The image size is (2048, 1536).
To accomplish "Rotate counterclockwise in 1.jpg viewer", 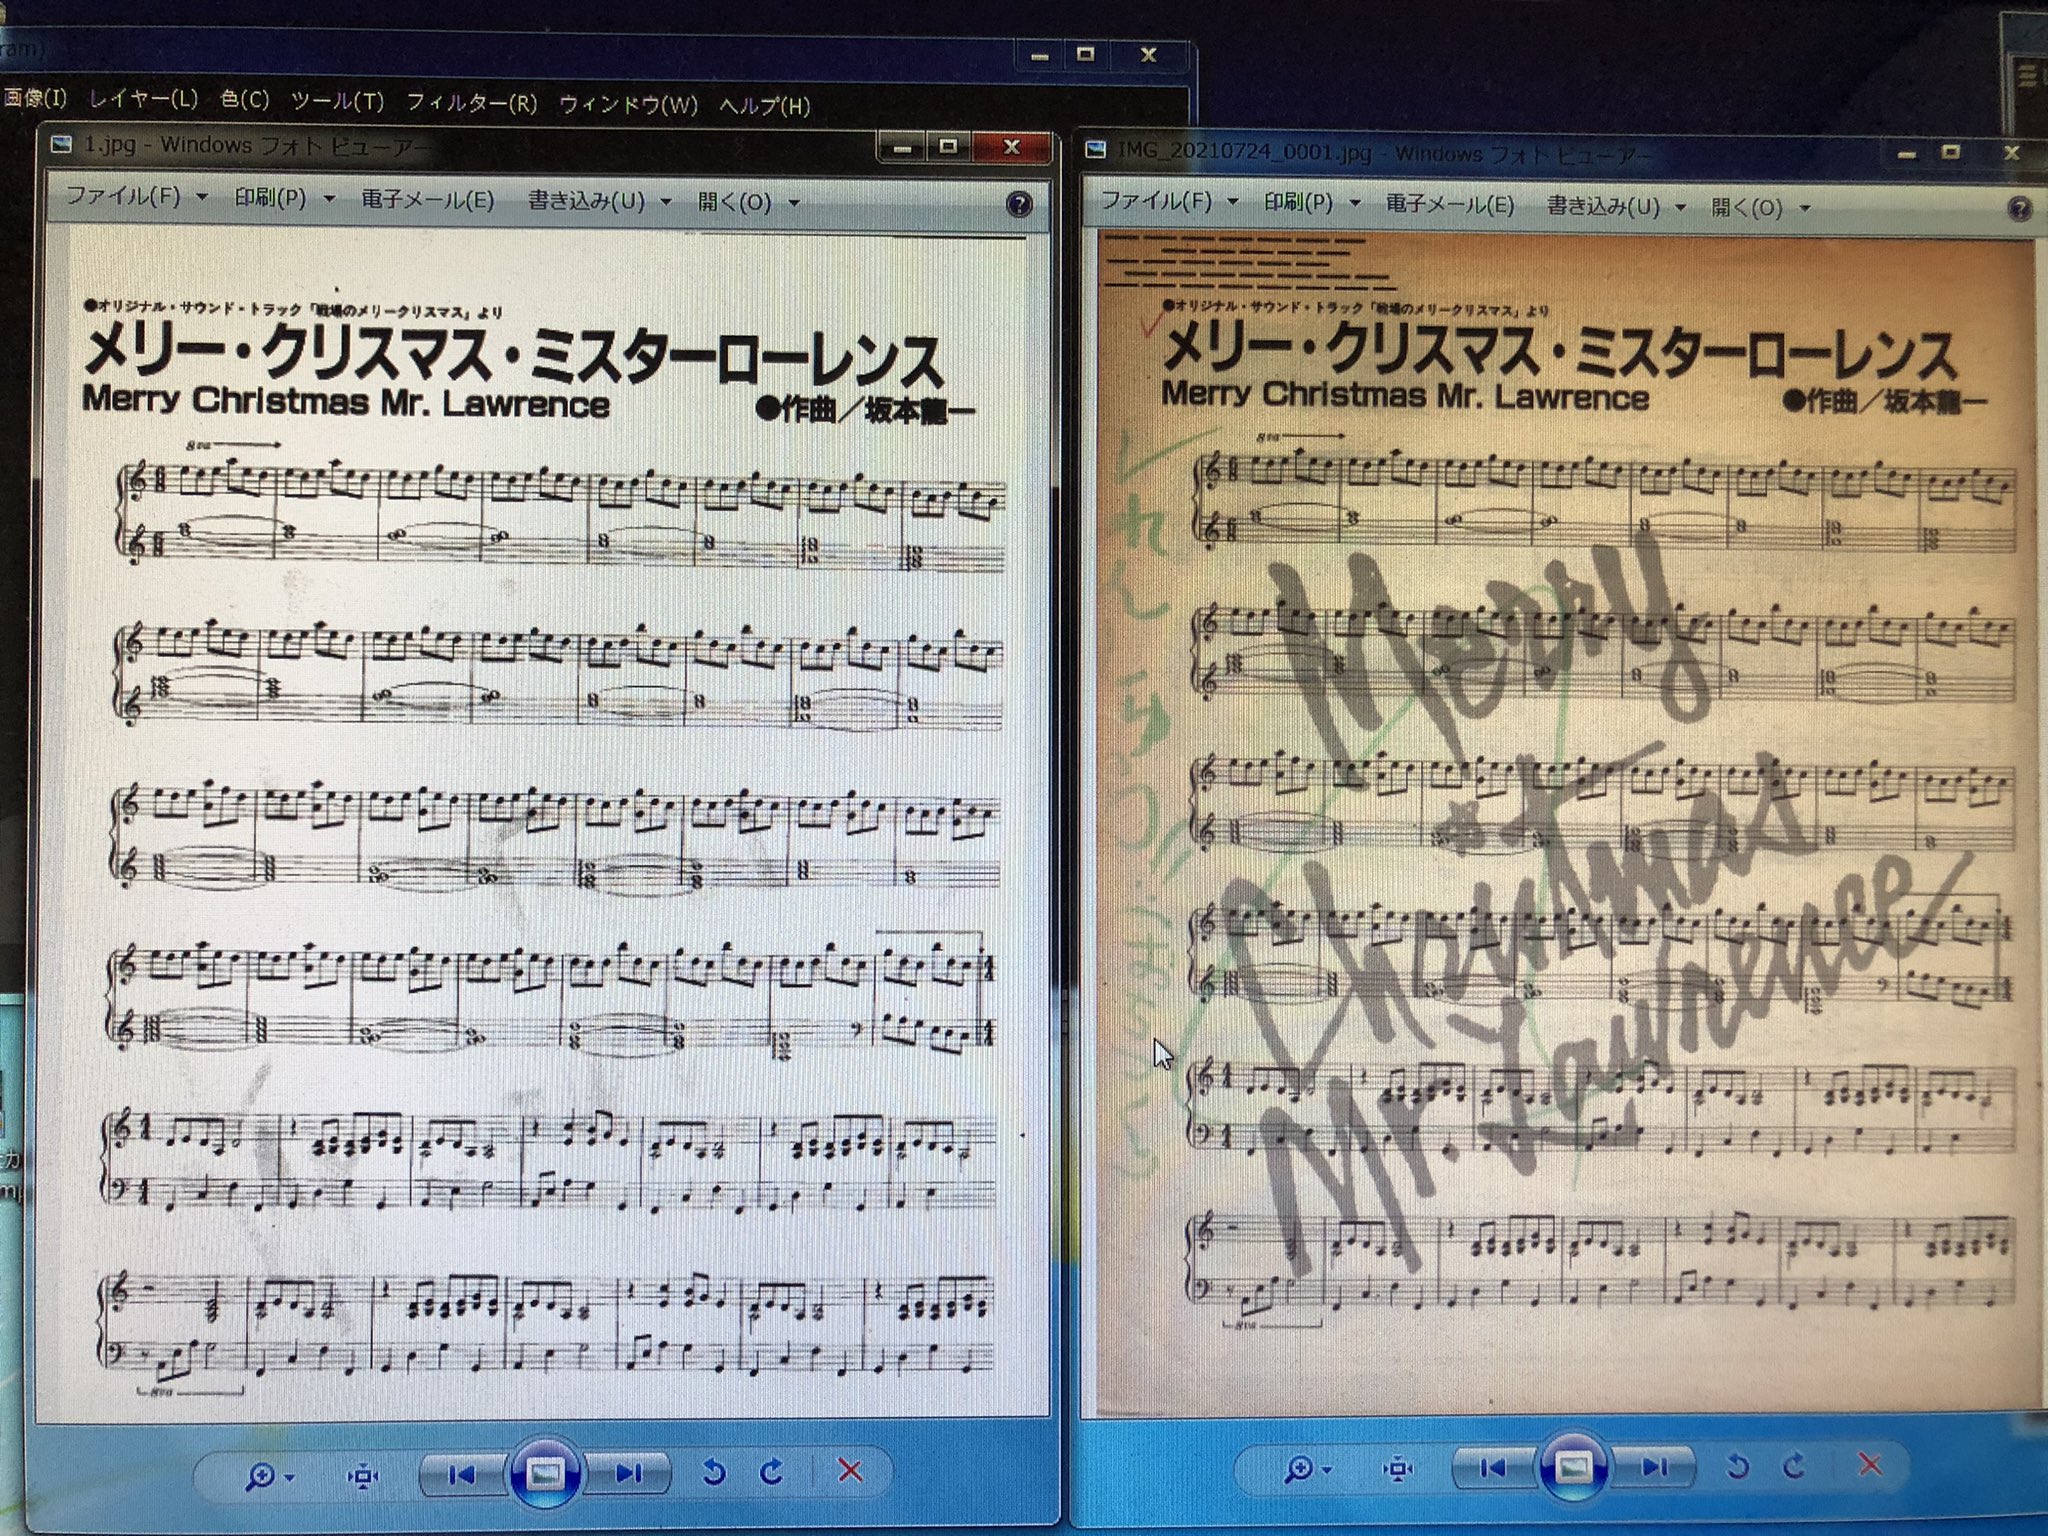I will click(713, 1472).
